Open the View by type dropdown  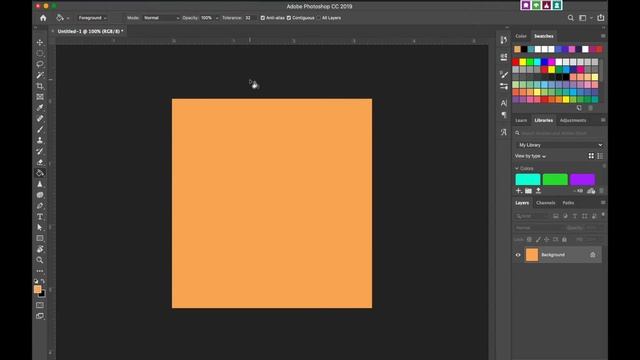(530, 156)
